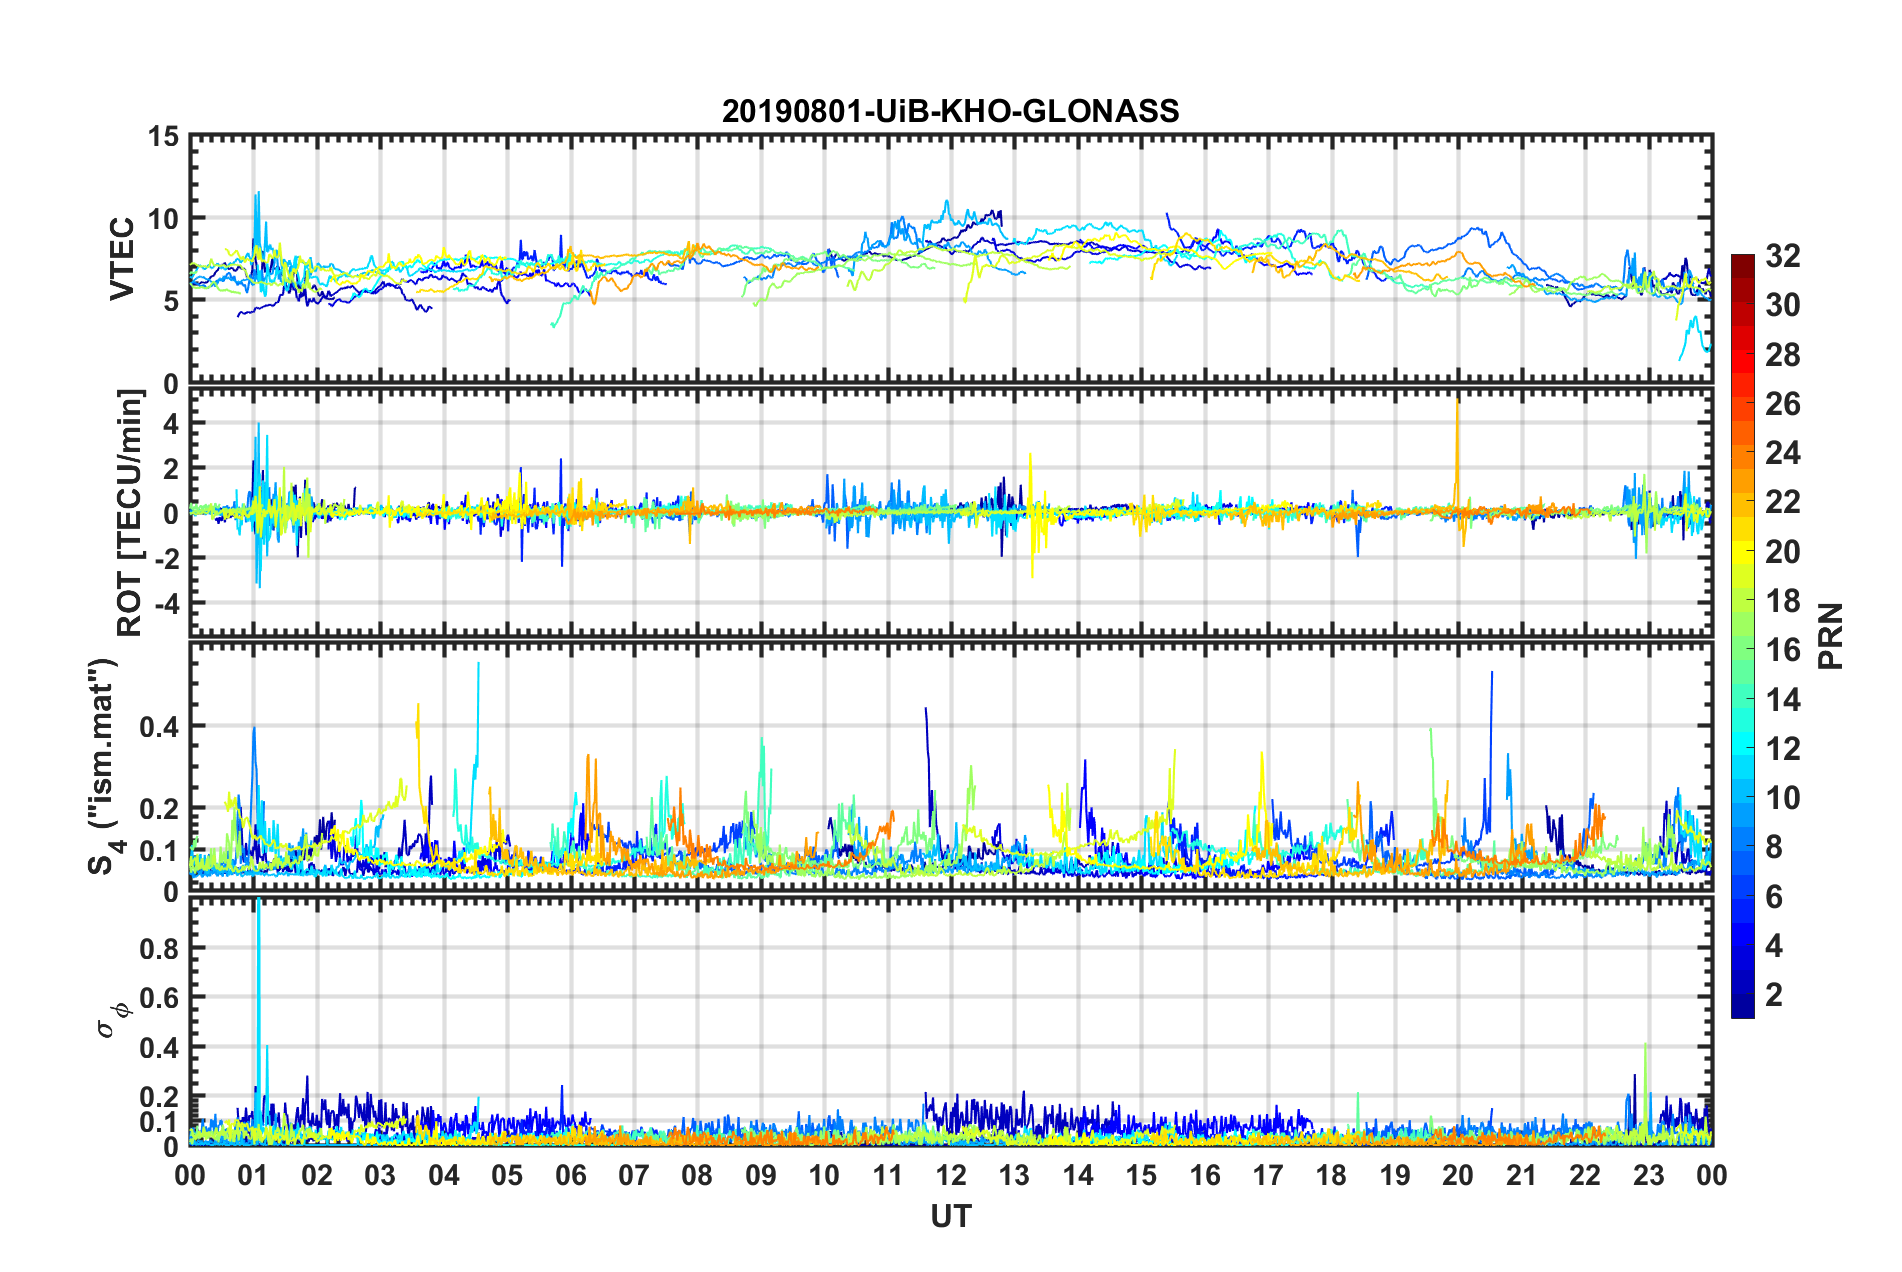Click the ROT [TECU/min] axis label
Image resolution: width=1902 pixels, height=1272 pixels.
(130, 513)
